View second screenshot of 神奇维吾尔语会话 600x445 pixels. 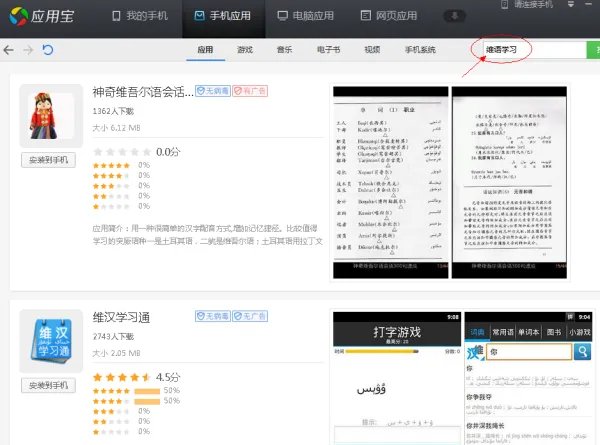(x=509, y=183)
